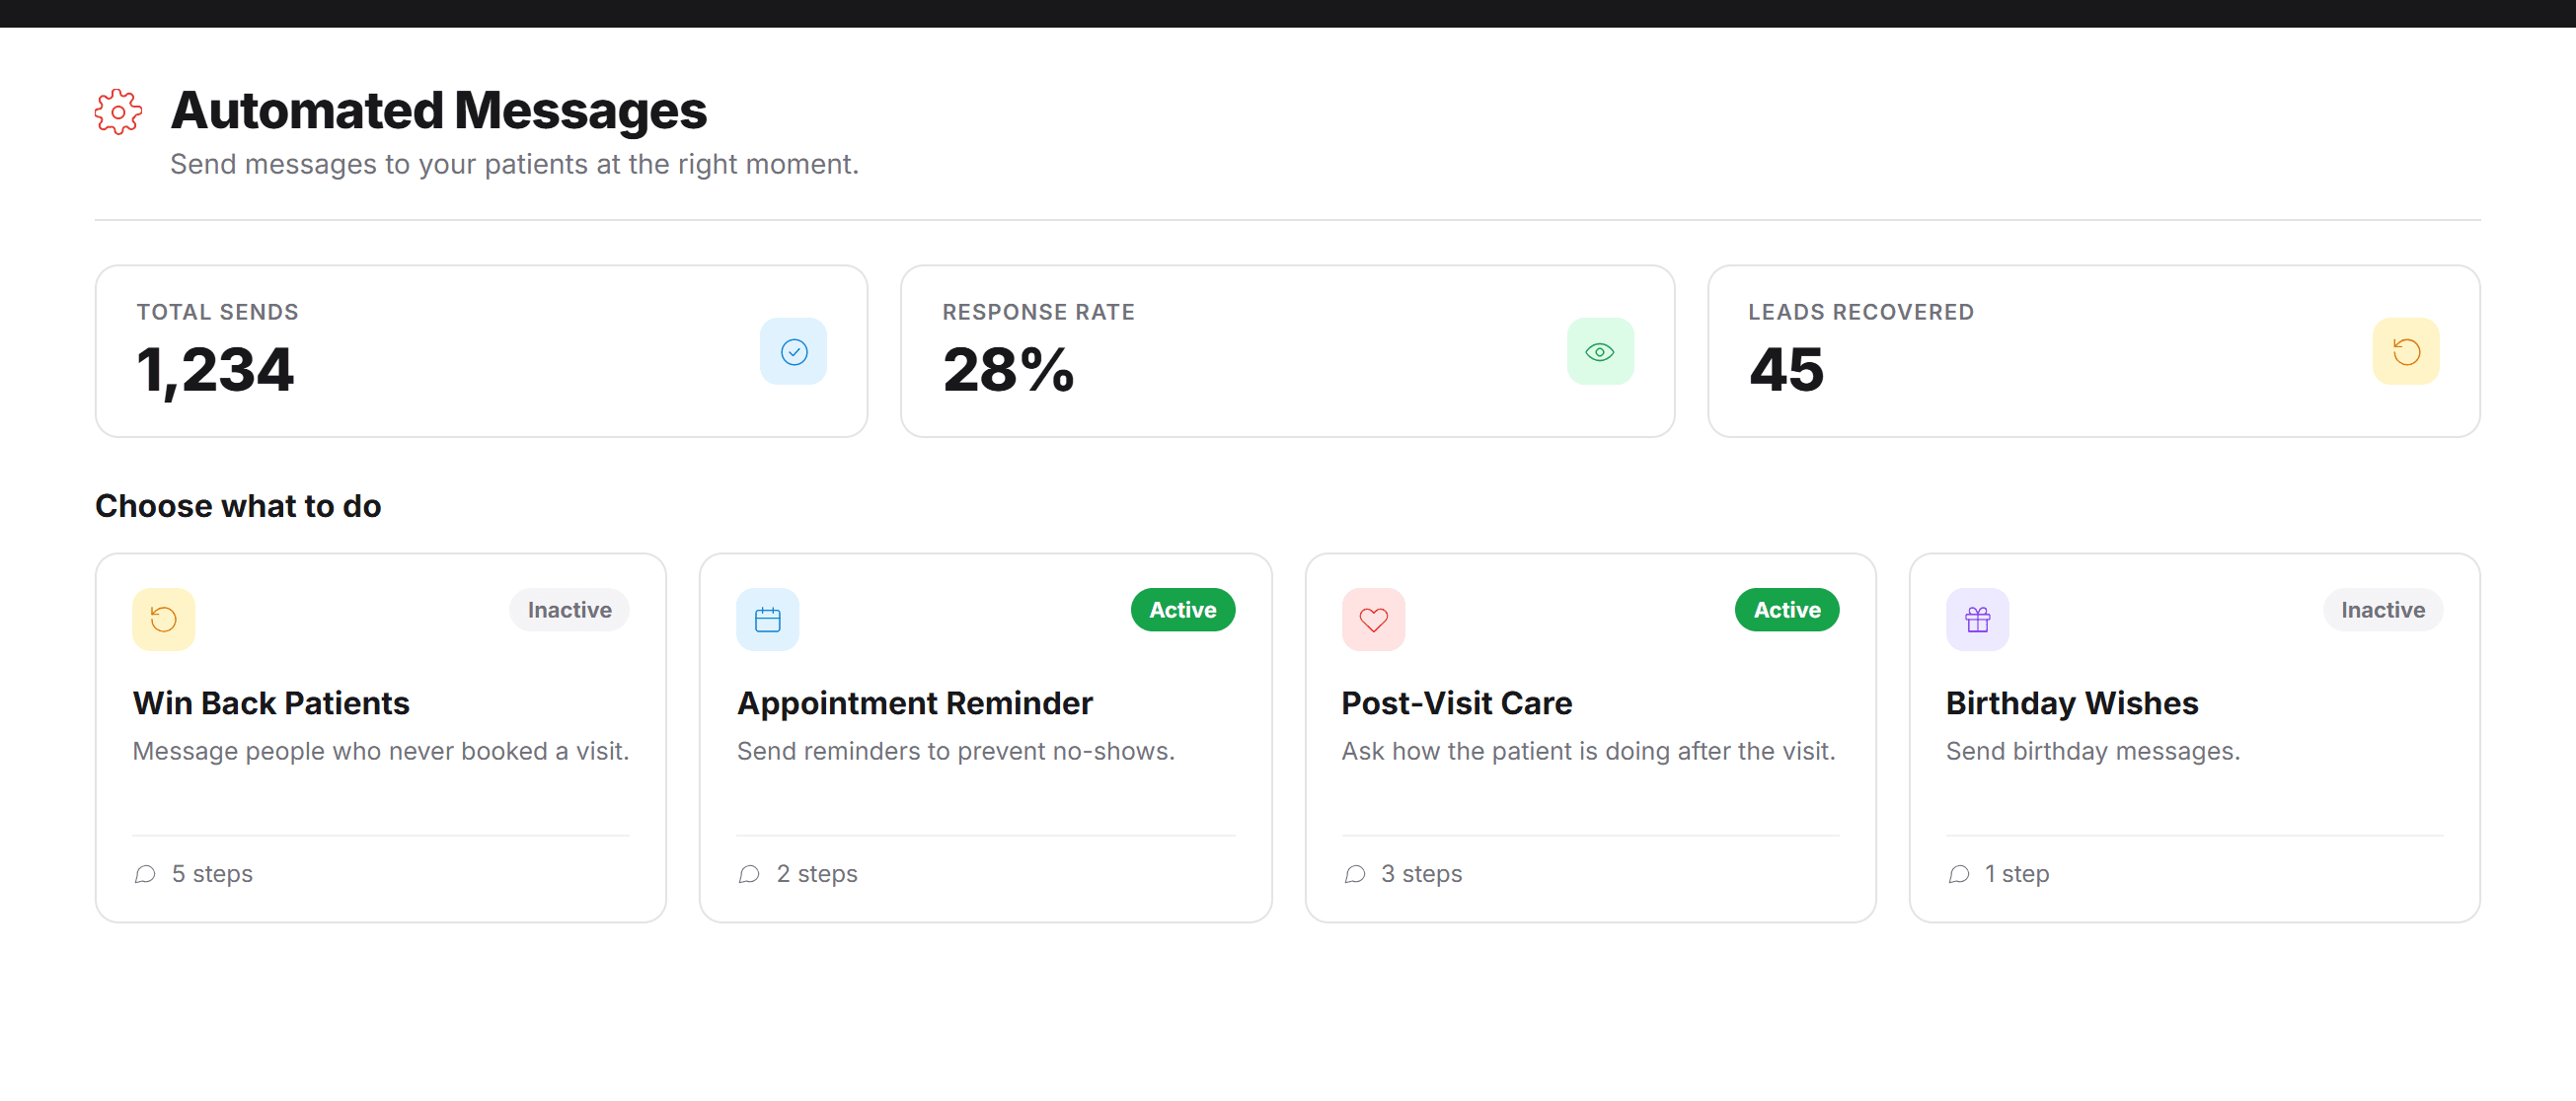This screenshot has height=1101, width=2576.
Task: Click the calendar icon on Appointment Reminder card
Action: pyautogui.click(x=768, y=620)
